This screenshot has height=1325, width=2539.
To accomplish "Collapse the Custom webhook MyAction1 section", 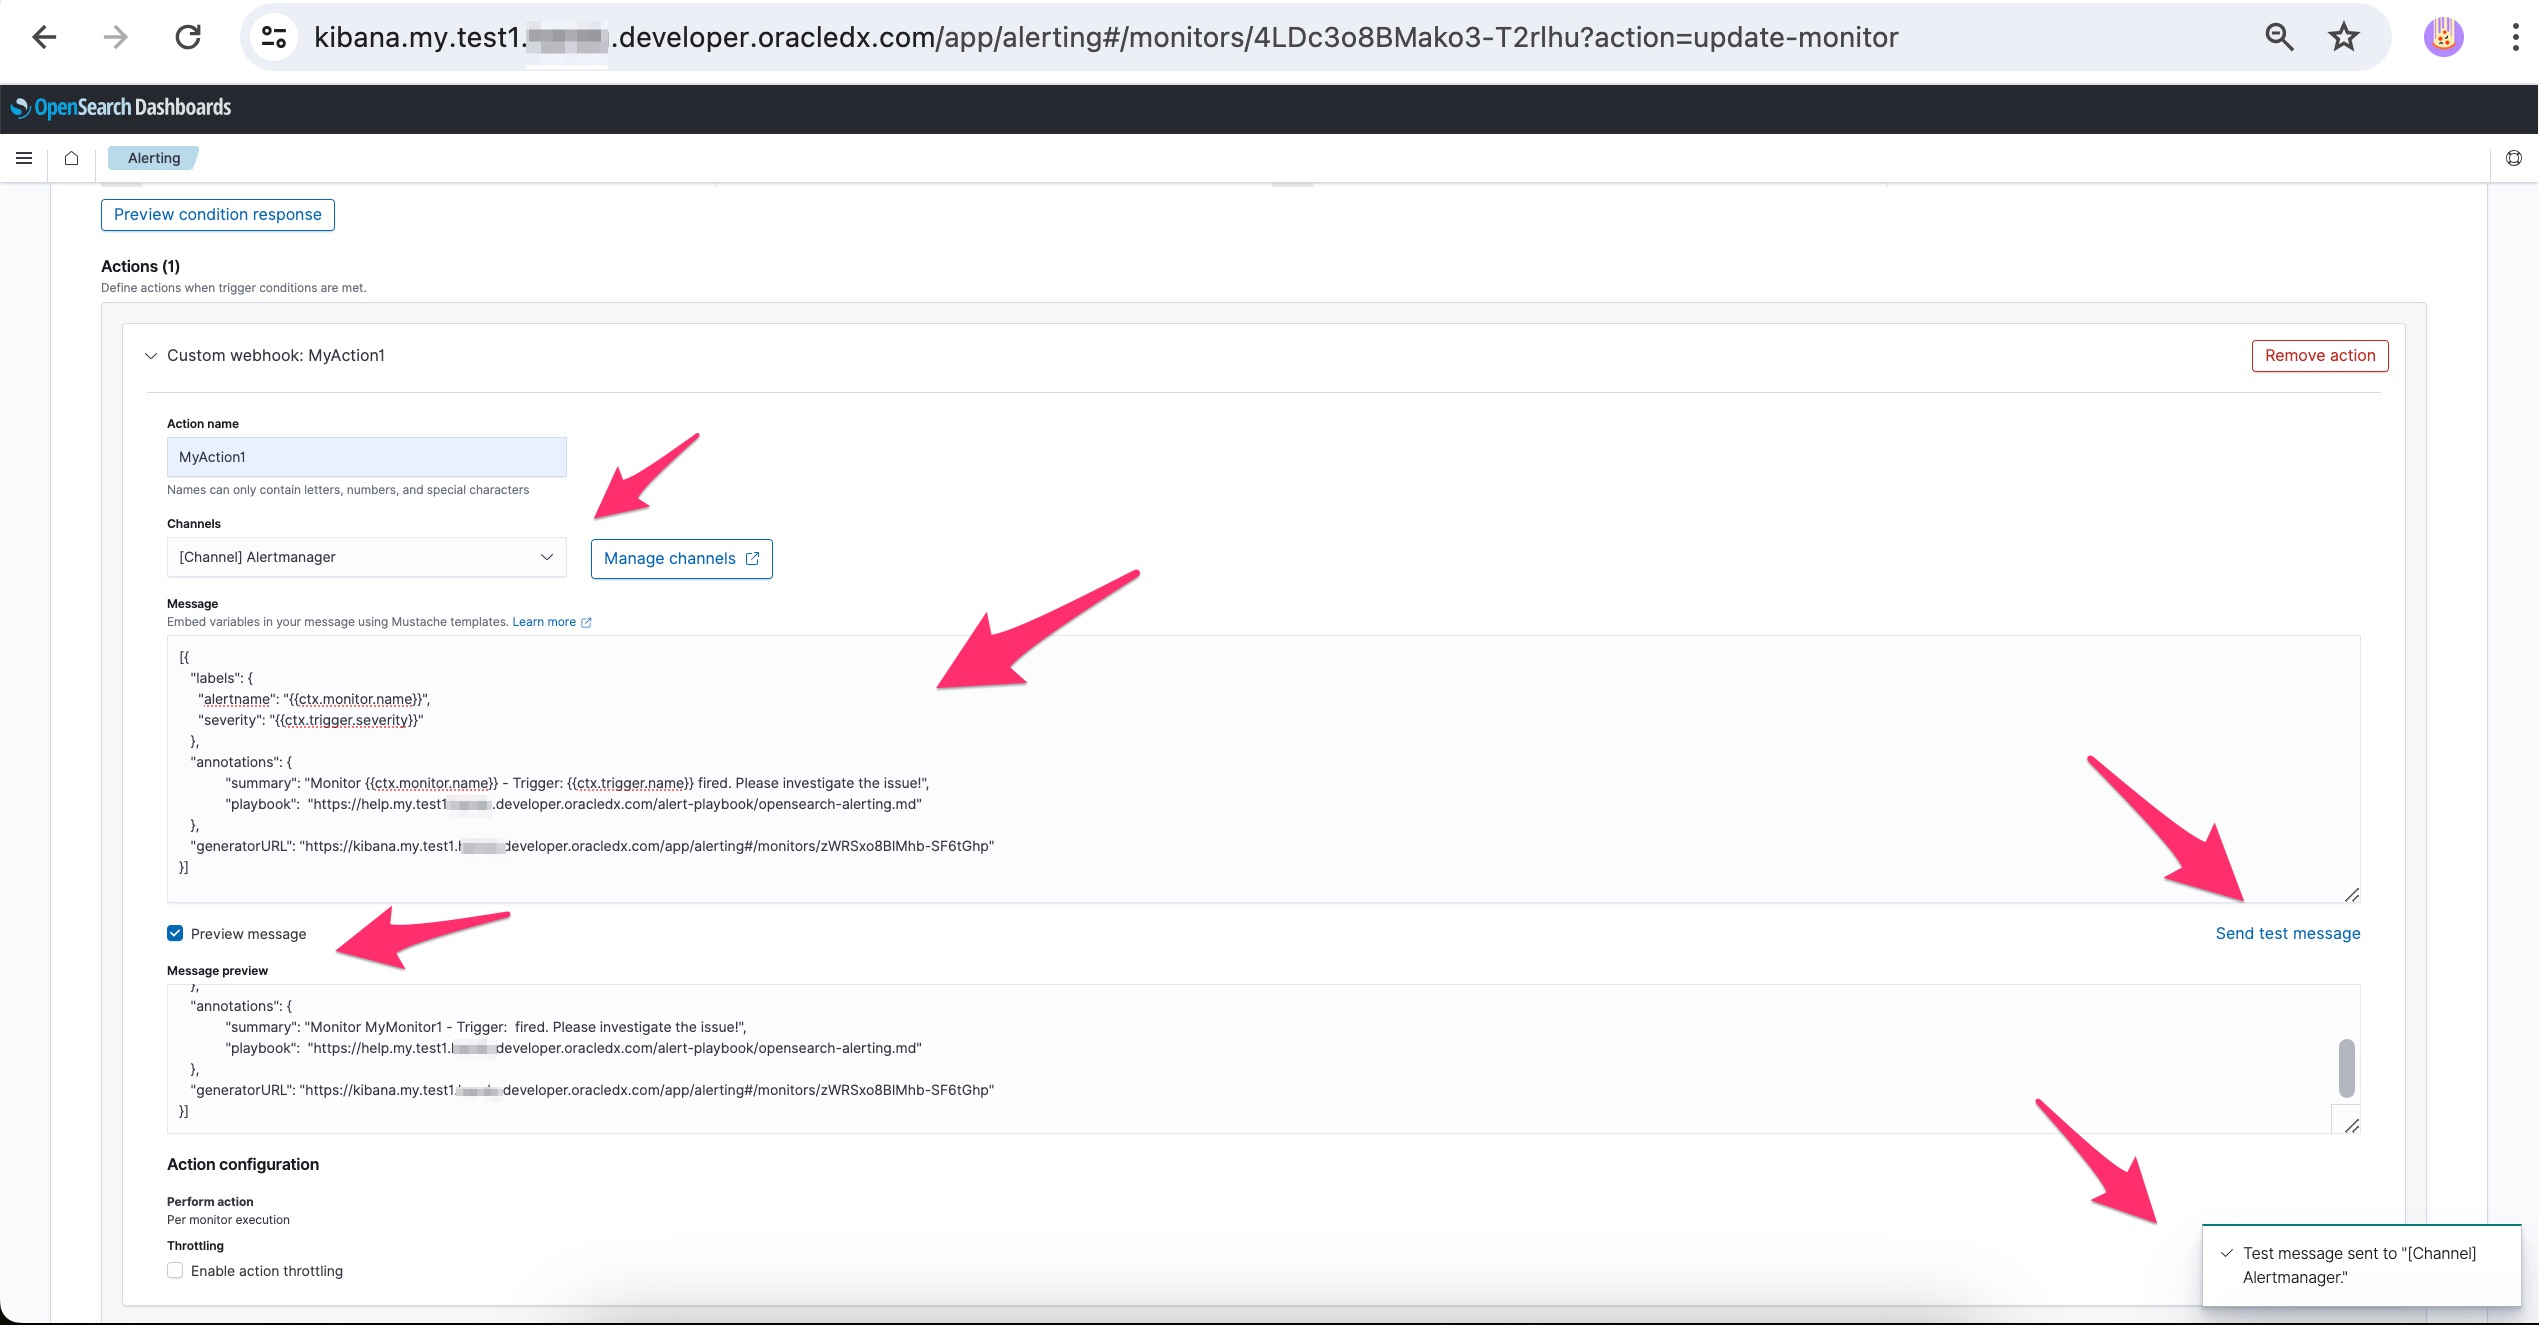I will click(x=151, y=356).
